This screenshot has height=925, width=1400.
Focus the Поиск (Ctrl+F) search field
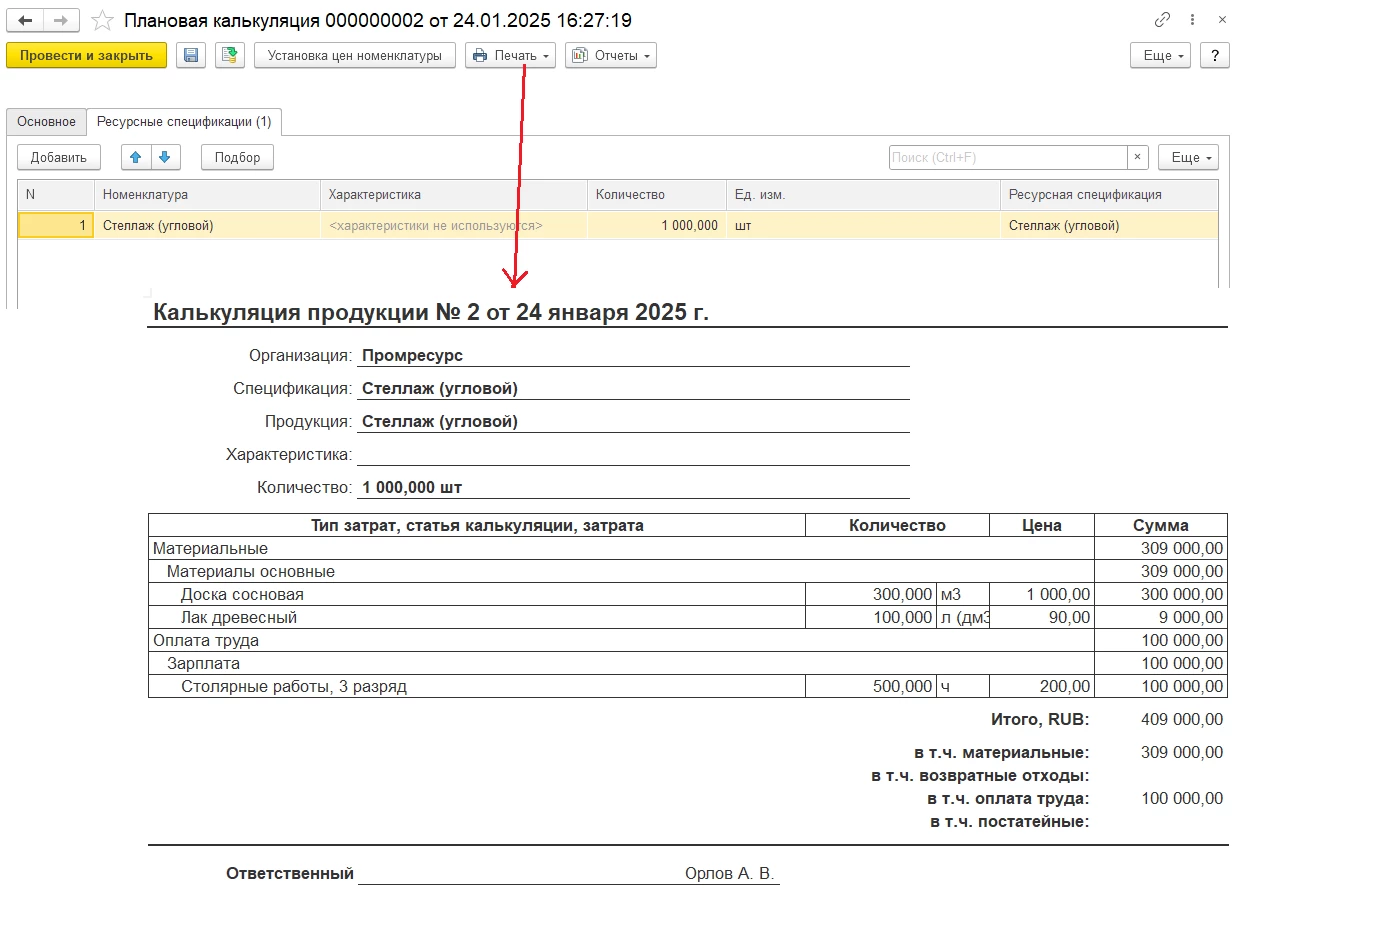coord(1008,157)
